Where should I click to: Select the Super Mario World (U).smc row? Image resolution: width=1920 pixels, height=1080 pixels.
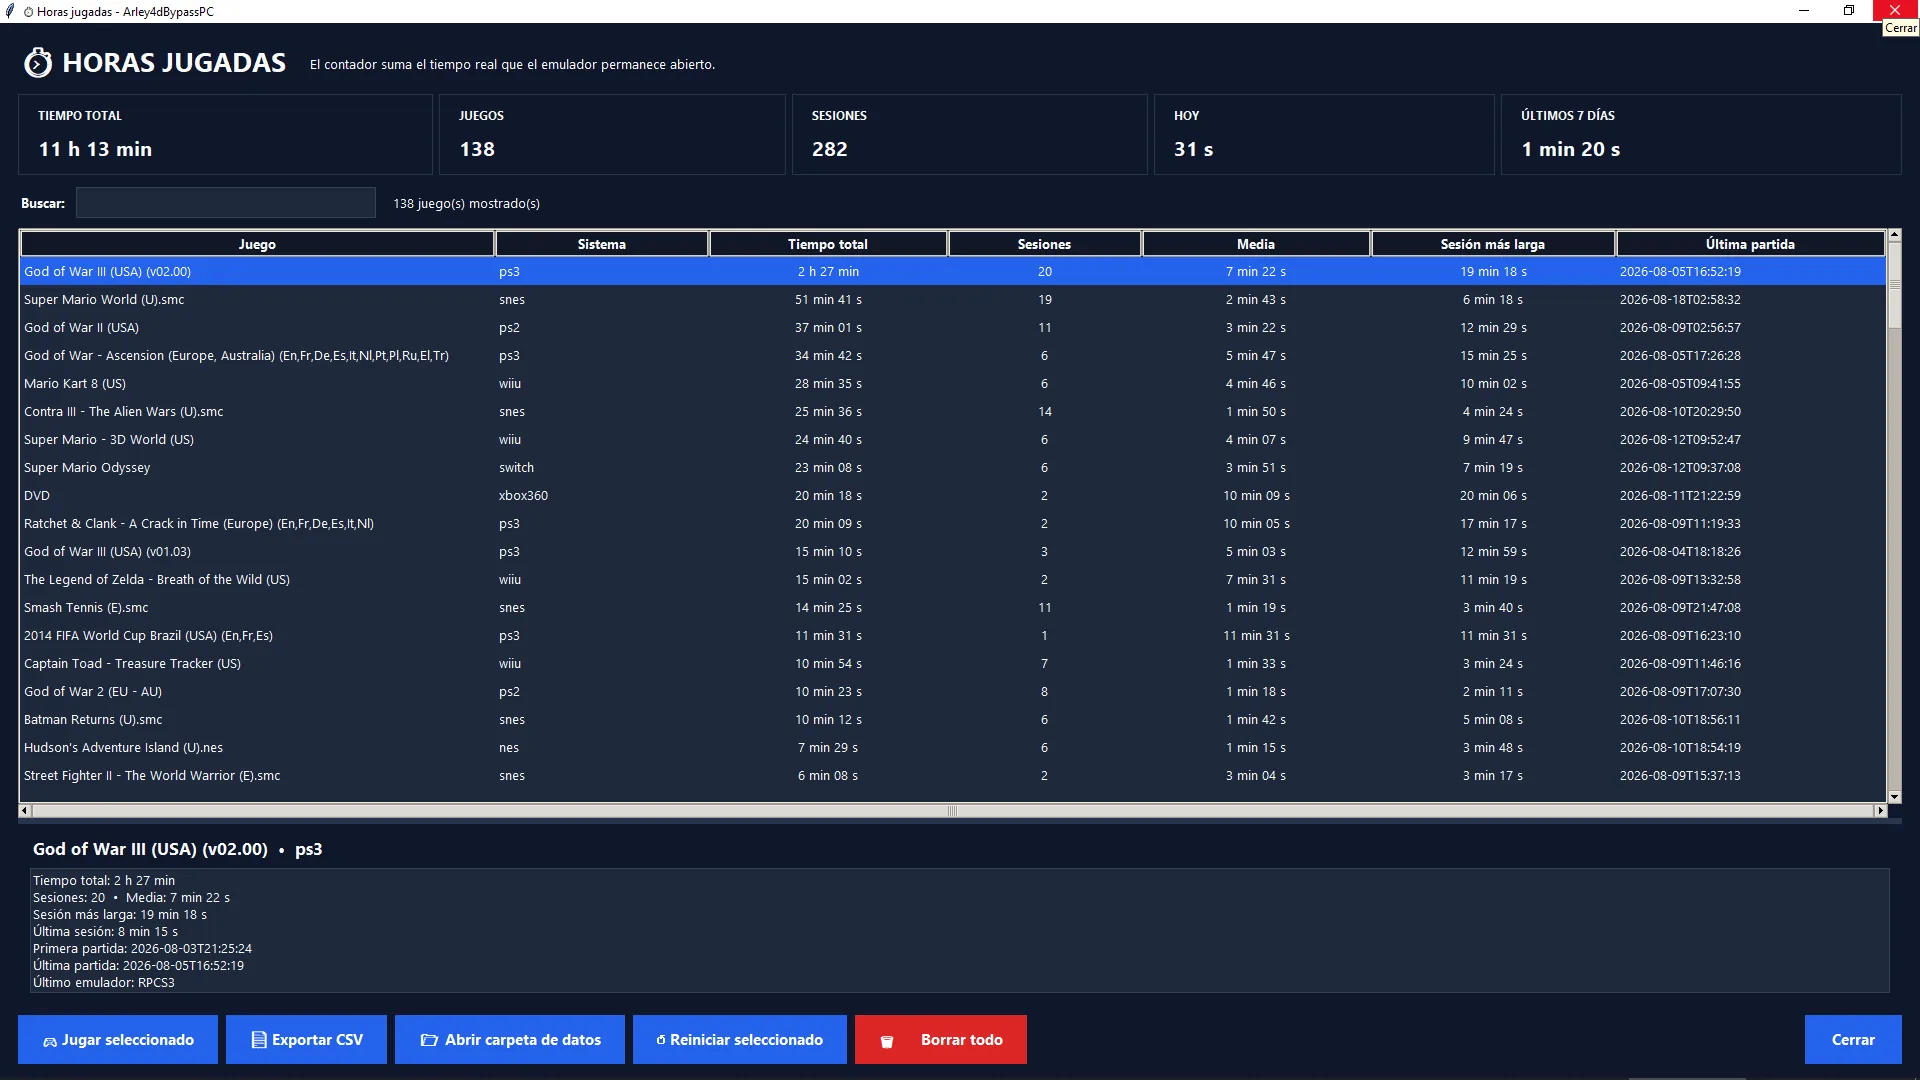(953, 299)
